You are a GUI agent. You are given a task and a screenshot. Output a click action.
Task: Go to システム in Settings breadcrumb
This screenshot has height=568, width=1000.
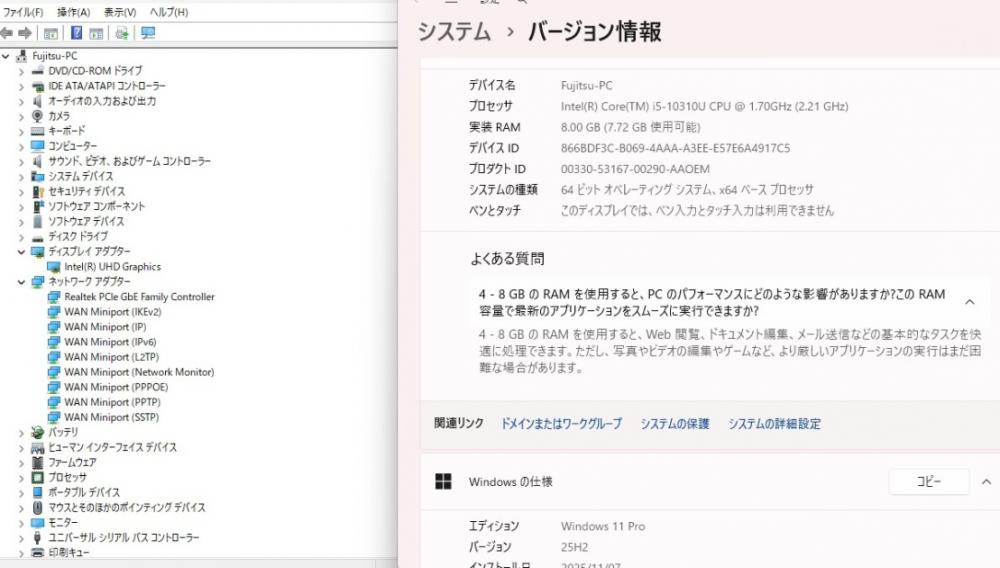(454, 31)
